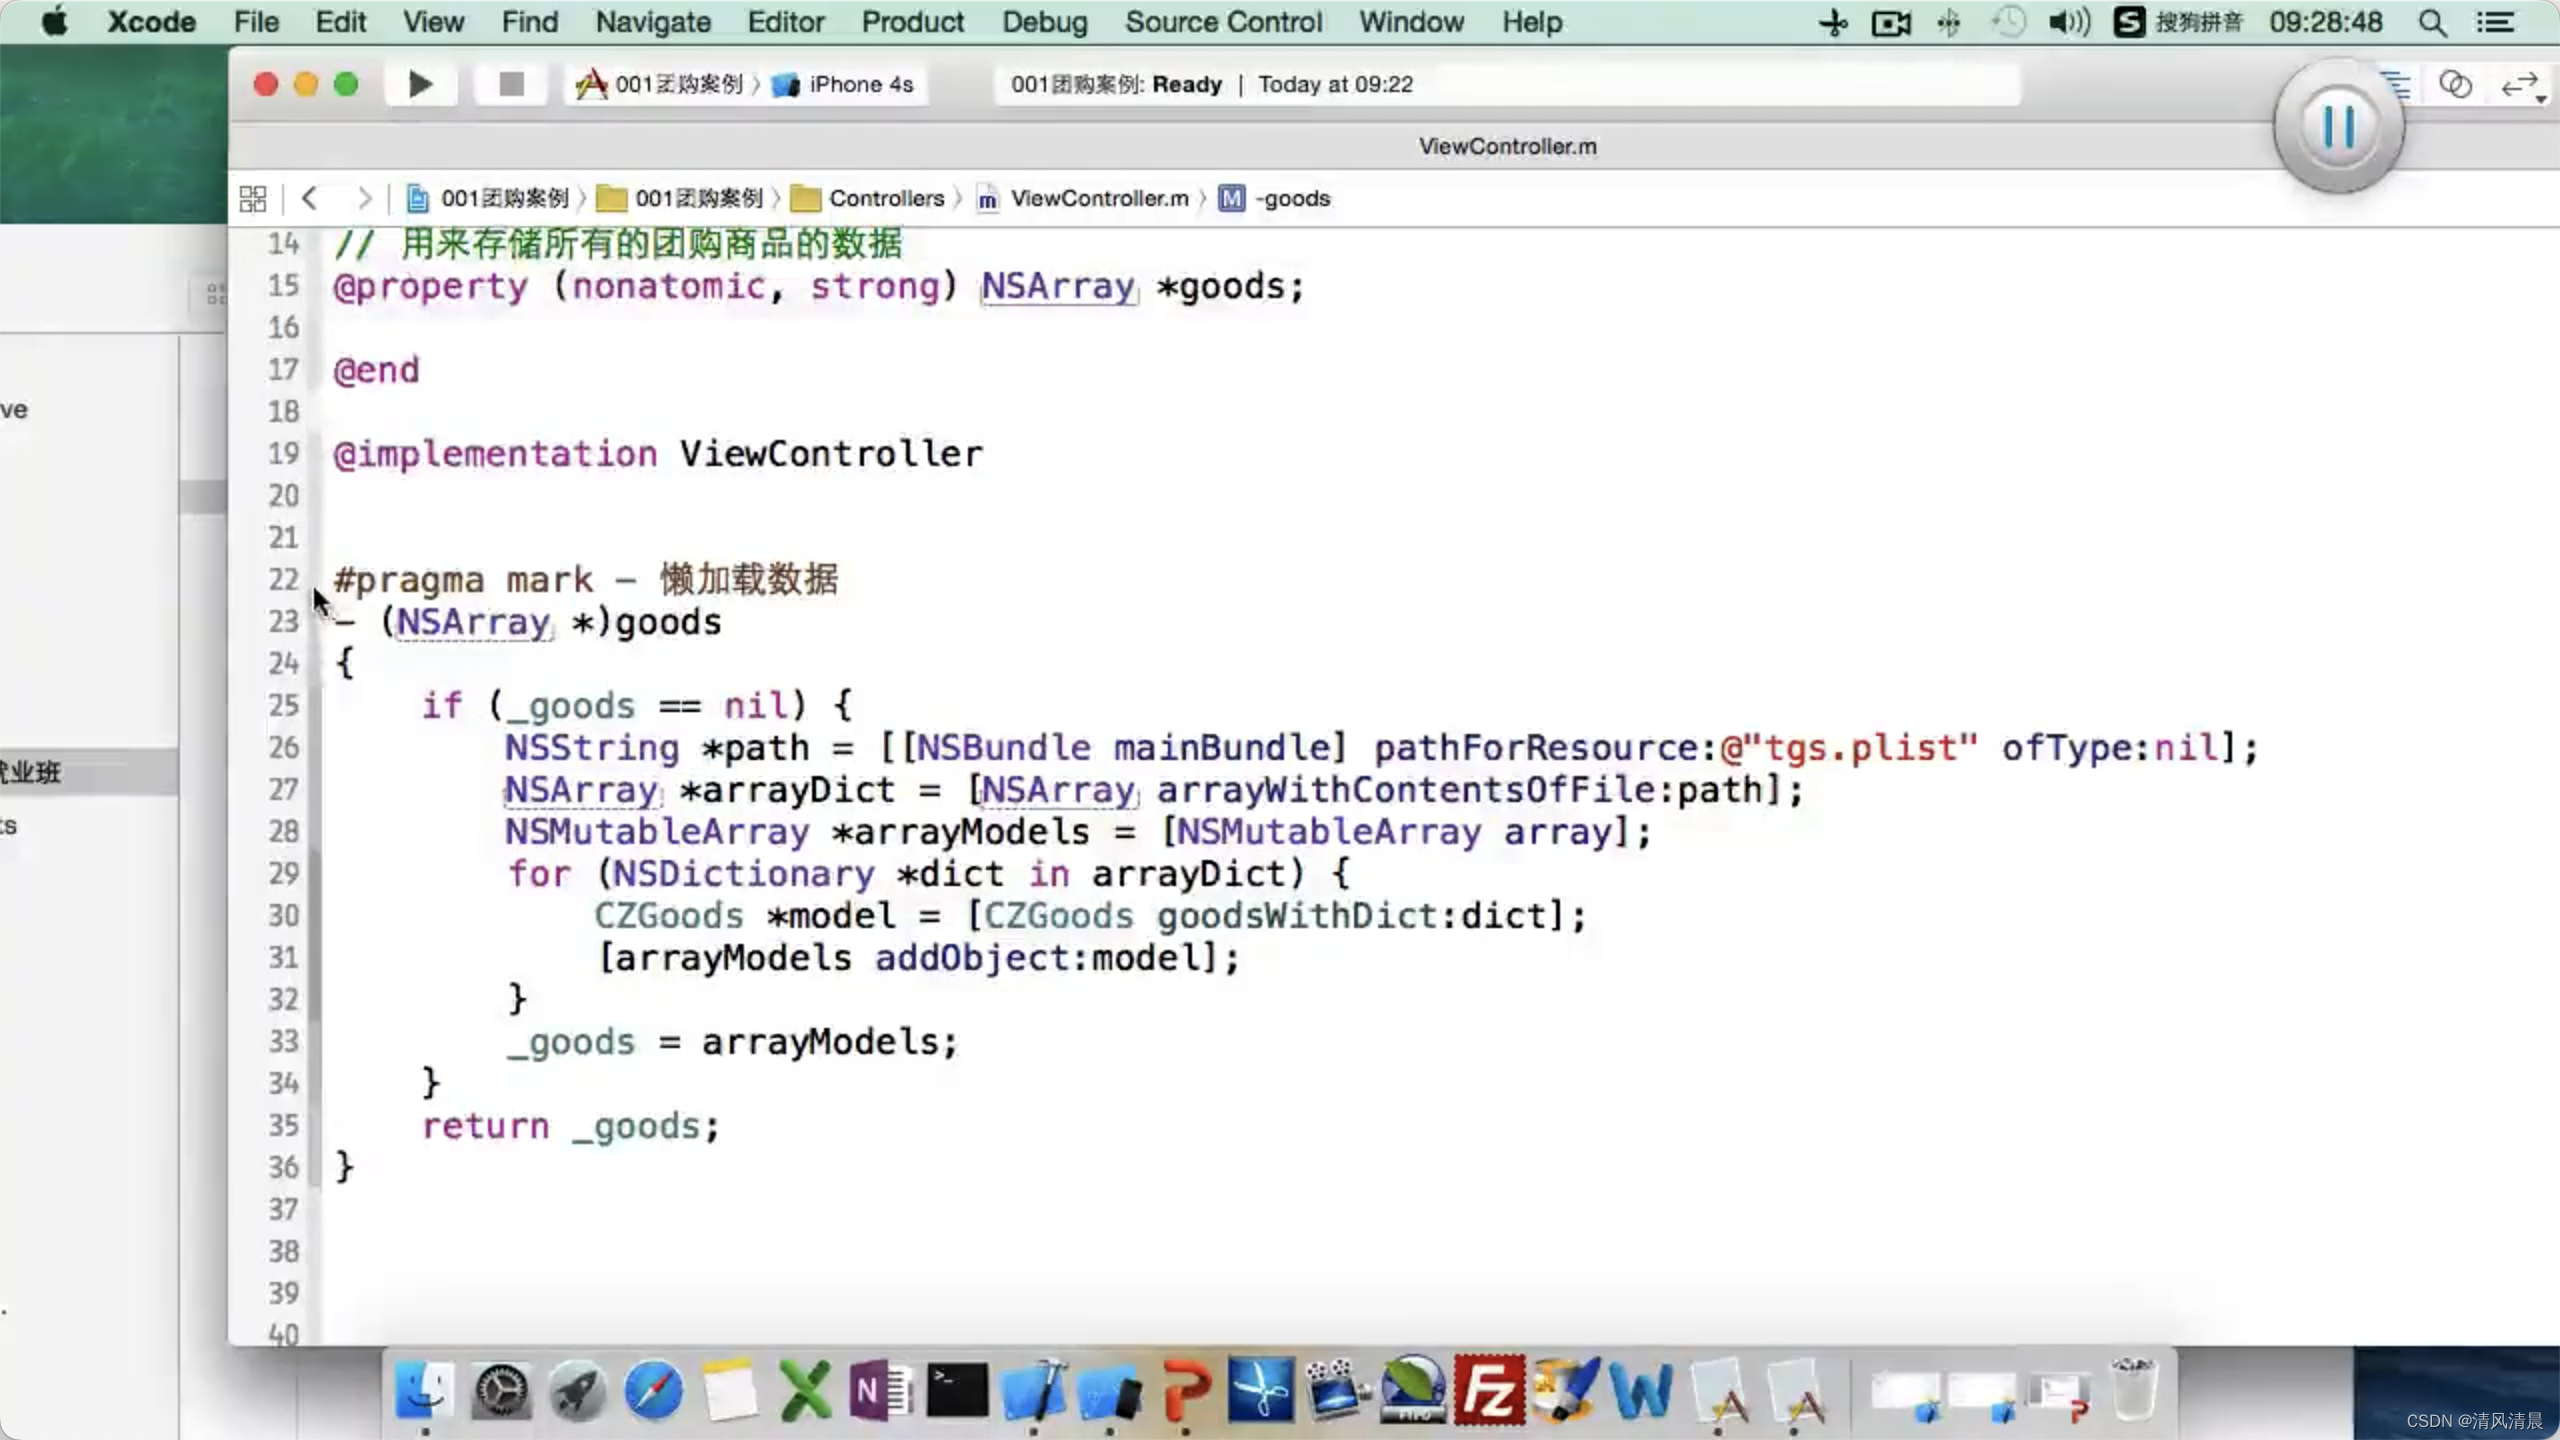This screenshot has height=1440, width=2560.
Task: Show the Assistant editor (overlapping circles)
Action: point(2455,85)
